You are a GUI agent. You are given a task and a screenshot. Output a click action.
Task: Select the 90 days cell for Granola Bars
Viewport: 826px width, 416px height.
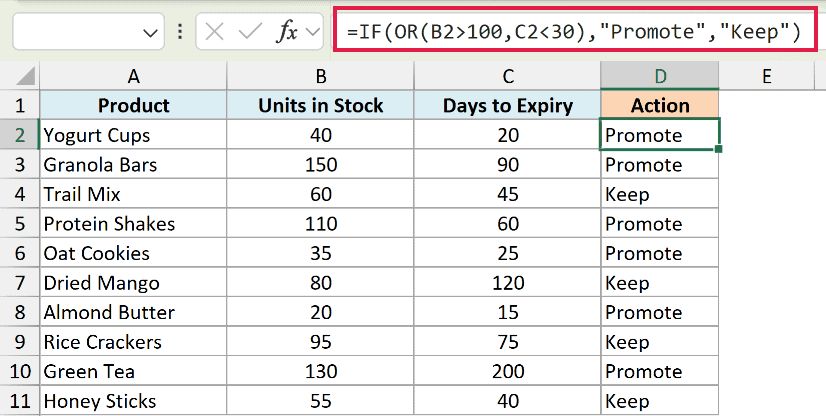(x=508, y=164)
